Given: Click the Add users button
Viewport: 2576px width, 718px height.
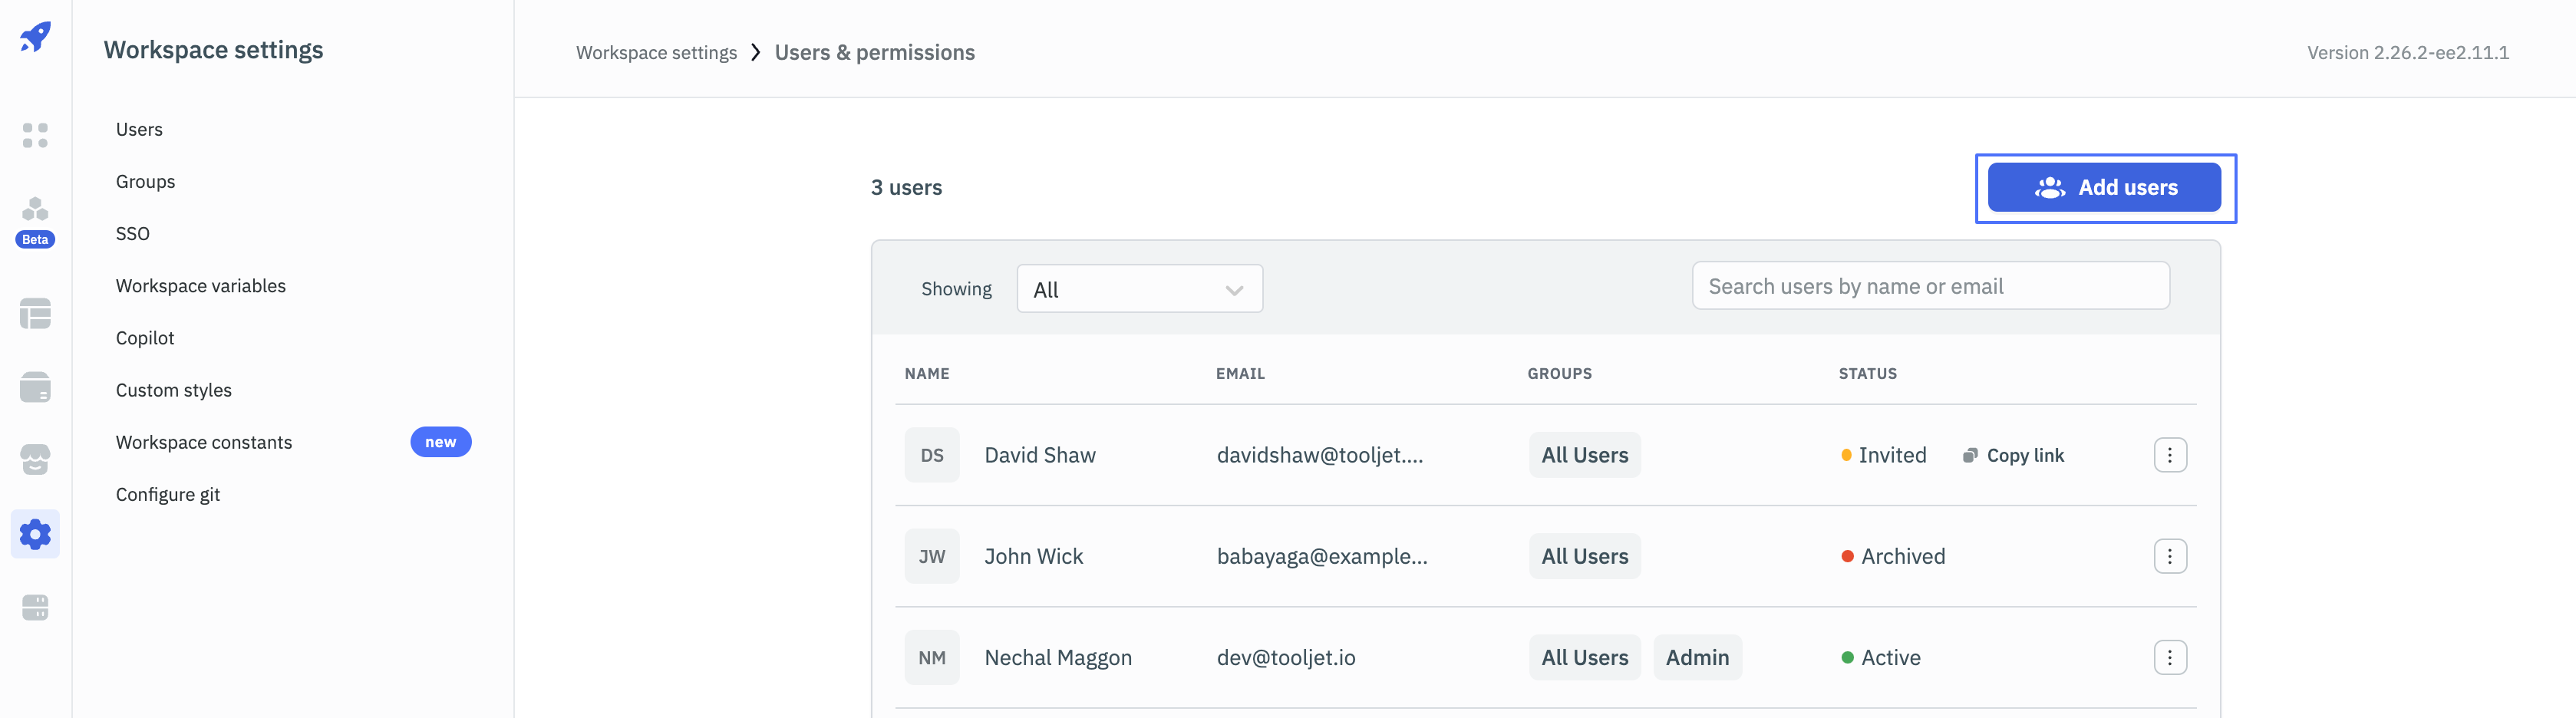Looking at the screenshot, I should 2104,187.
